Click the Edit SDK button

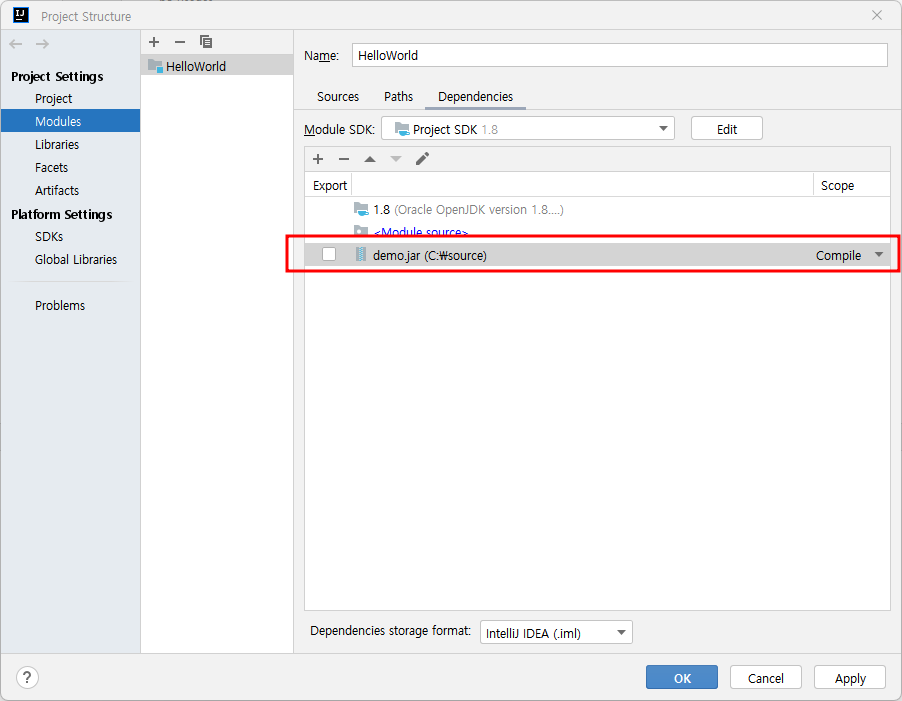tap(727, 129)
